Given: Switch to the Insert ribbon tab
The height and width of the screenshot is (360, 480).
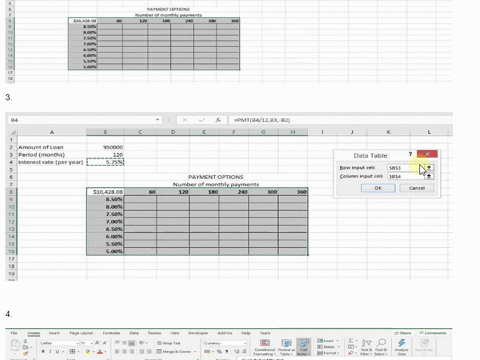Looking at the screenshot, I should (x=54, y=333).
